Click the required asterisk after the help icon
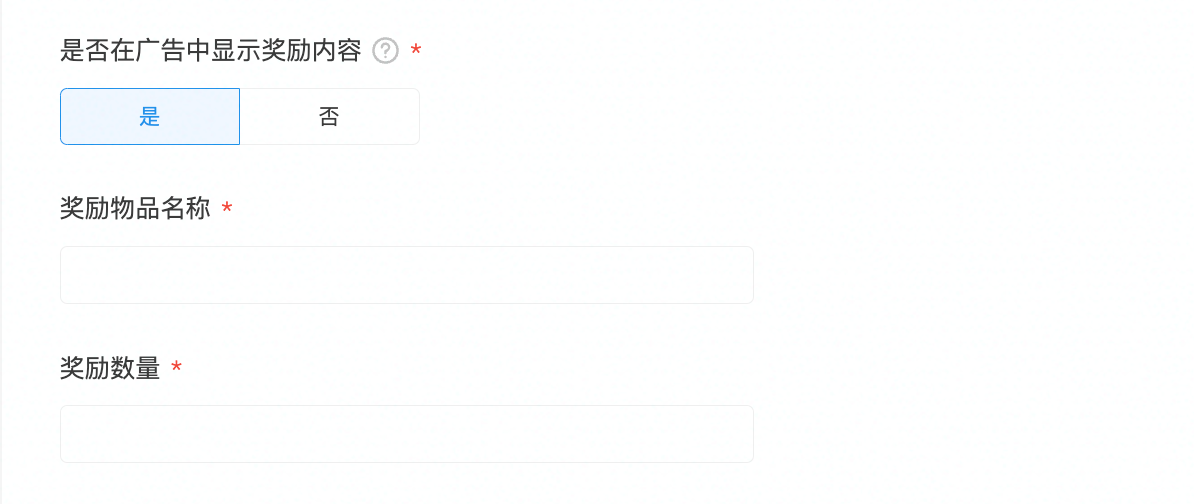Screen dimensions: 1194x504 [x=416, y=51]
